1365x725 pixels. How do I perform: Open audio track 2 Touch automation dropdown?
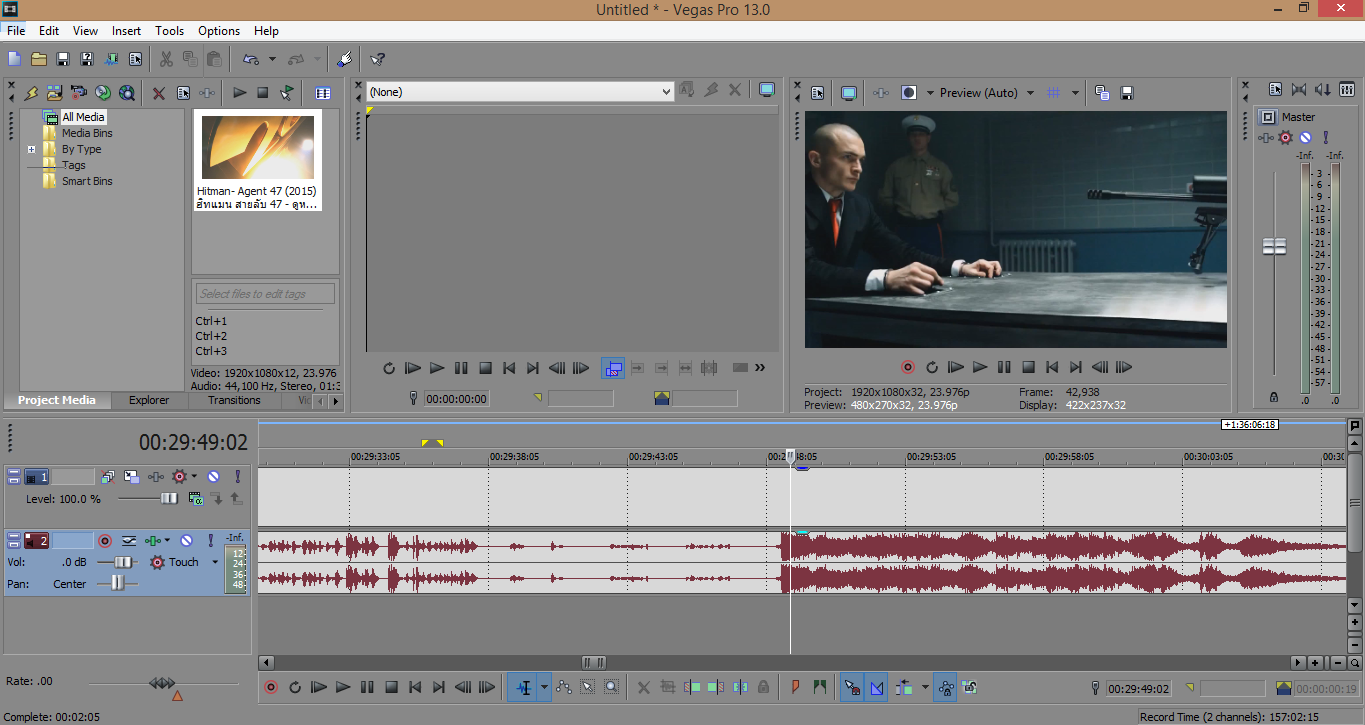click(214, 562)
